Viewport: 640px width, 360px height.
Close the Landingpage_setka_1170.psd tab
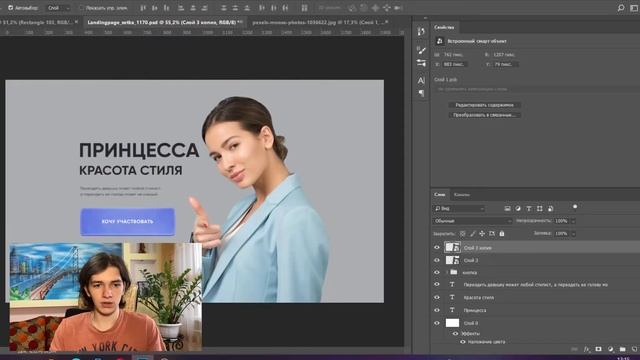coord(241,22)
